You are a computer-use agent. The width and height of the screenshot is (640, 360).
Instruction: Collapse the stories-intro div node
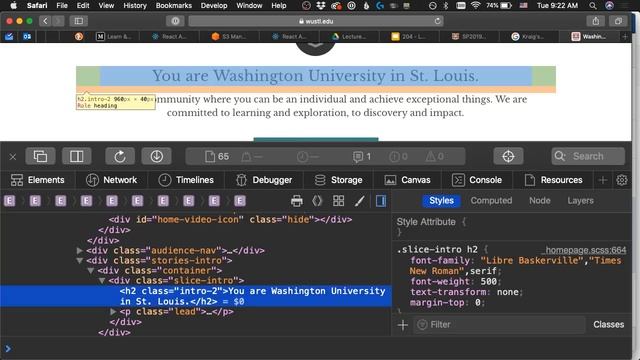click(x=80, y=261)
